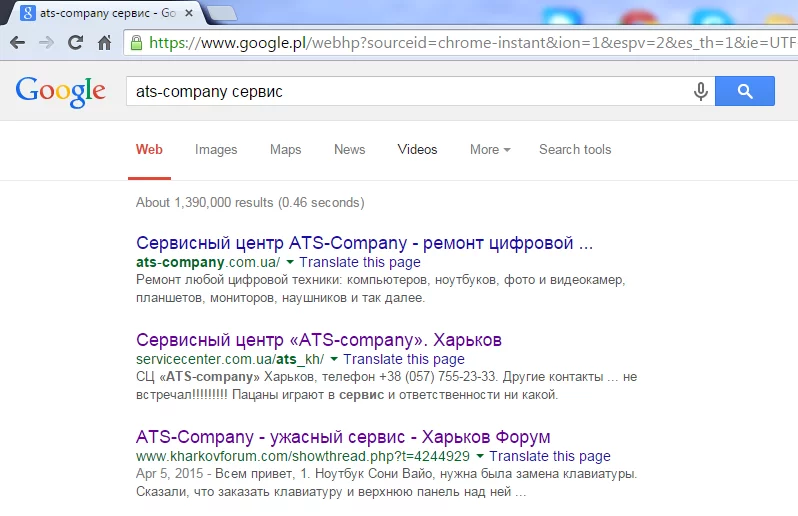Switch to the News results tab
Viewport: 798px width, 516px height.
350,149
